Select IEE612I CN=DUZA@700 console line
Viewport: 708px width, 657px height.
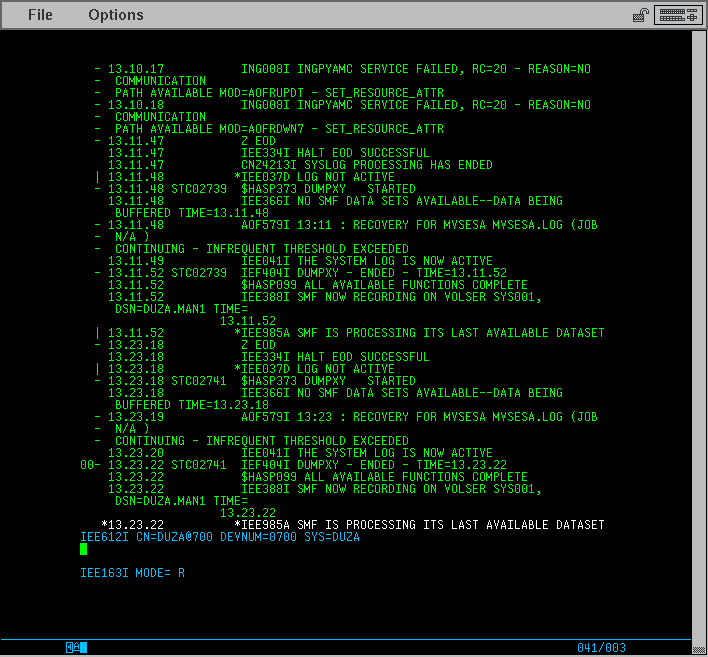220,537
